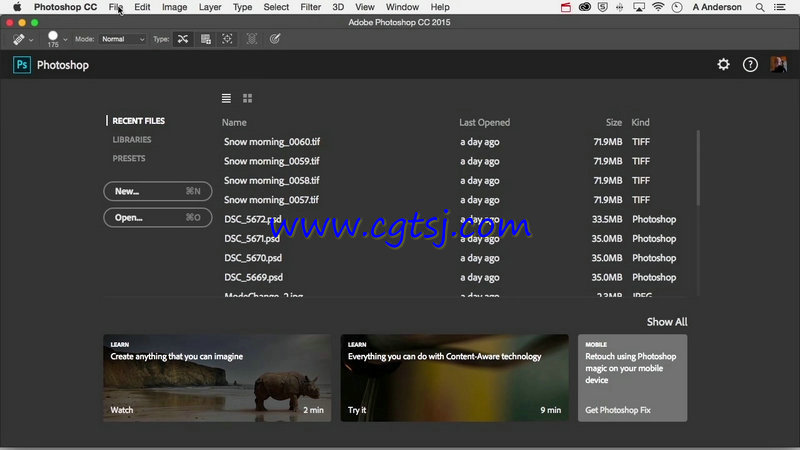Click the Time Machine clock icon
800x450 pixels.
[x=677, y=7]
